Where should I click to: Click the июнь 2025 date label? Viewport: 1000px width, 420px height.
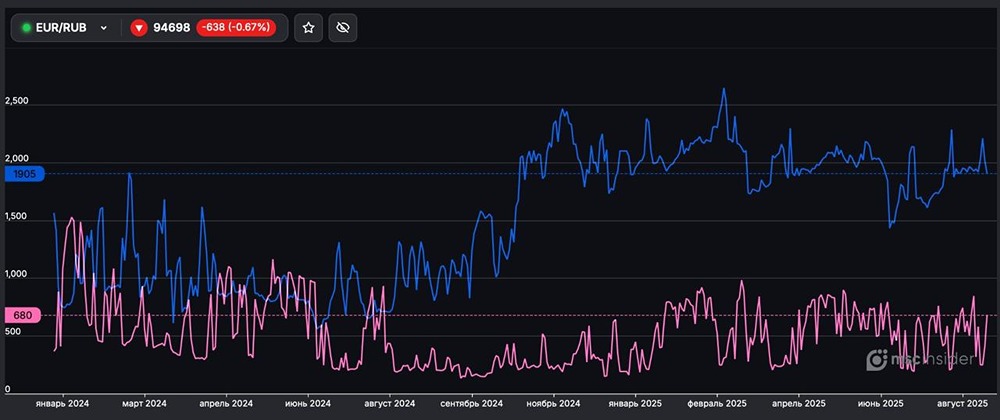pos(881,404)
